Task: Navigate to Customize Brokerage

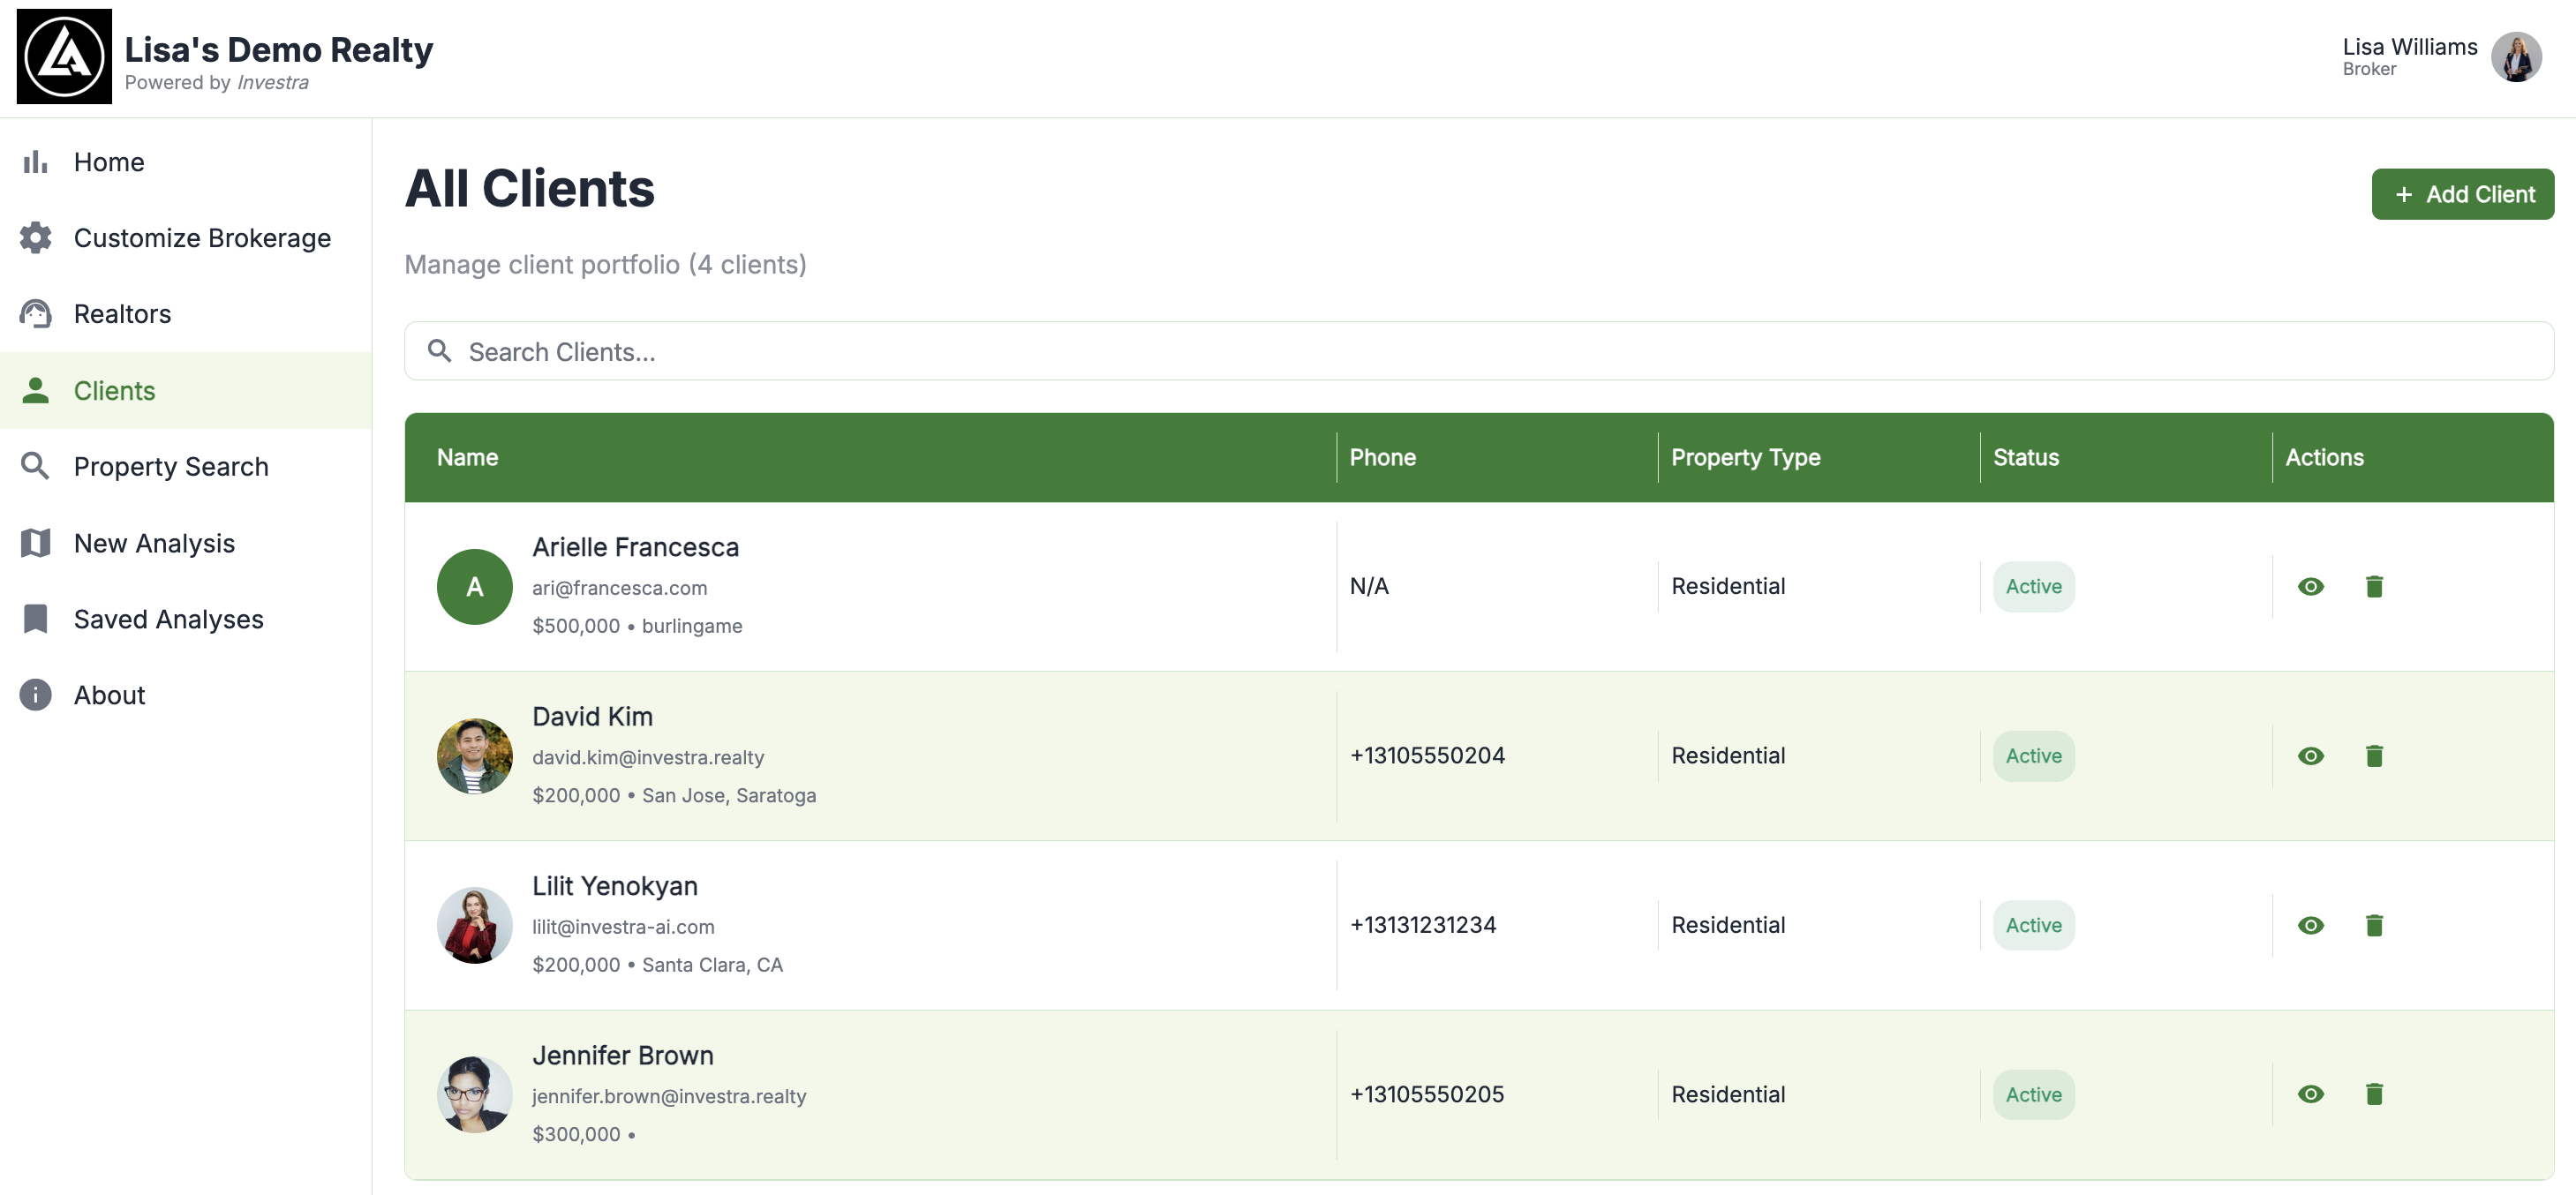Action: click(x=201, y=238)
